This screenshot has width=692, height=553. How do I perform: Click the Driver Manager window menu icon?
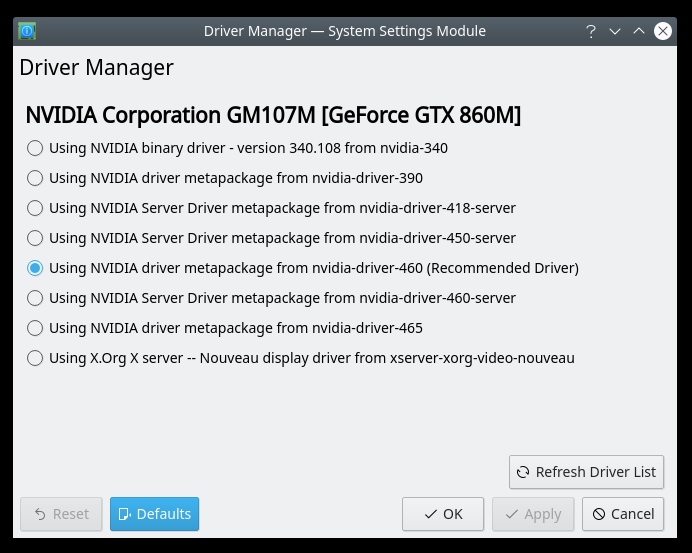click(26, 31)
